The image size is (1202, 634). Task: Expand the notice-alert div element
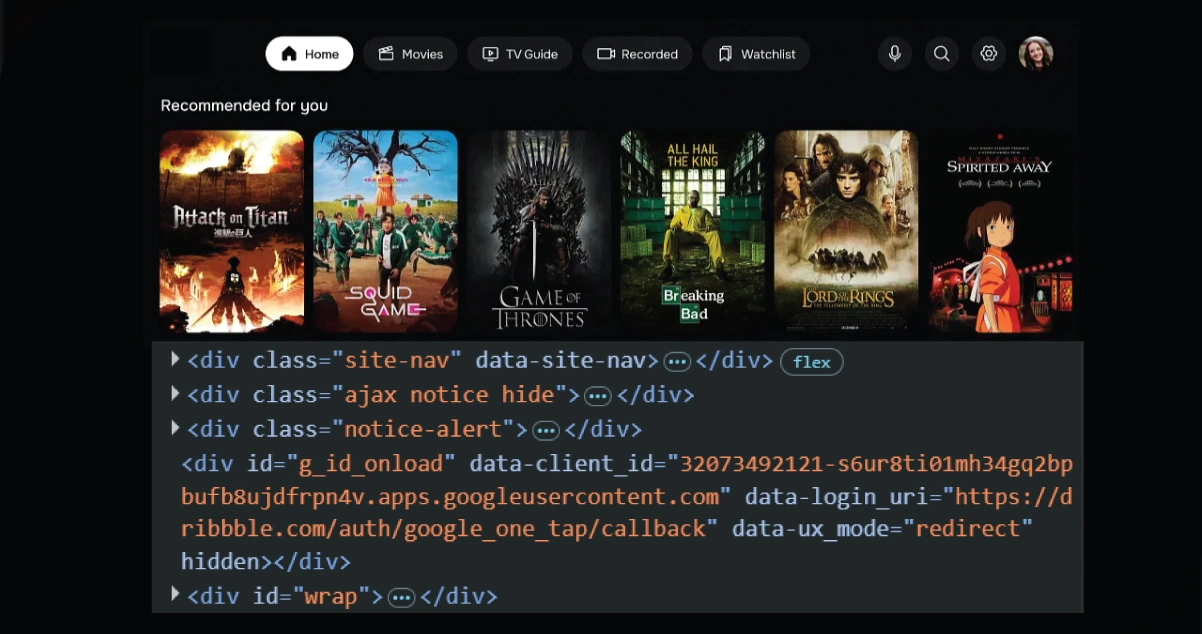coord(174,428)
